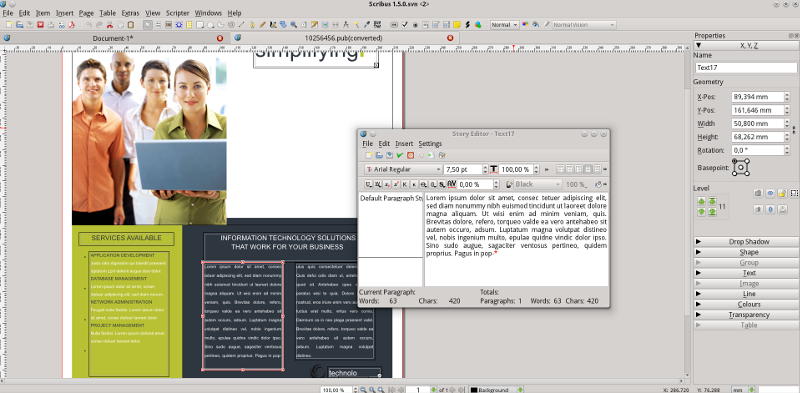Click the flip vertically icon in Properties

(x=770, y=209)
